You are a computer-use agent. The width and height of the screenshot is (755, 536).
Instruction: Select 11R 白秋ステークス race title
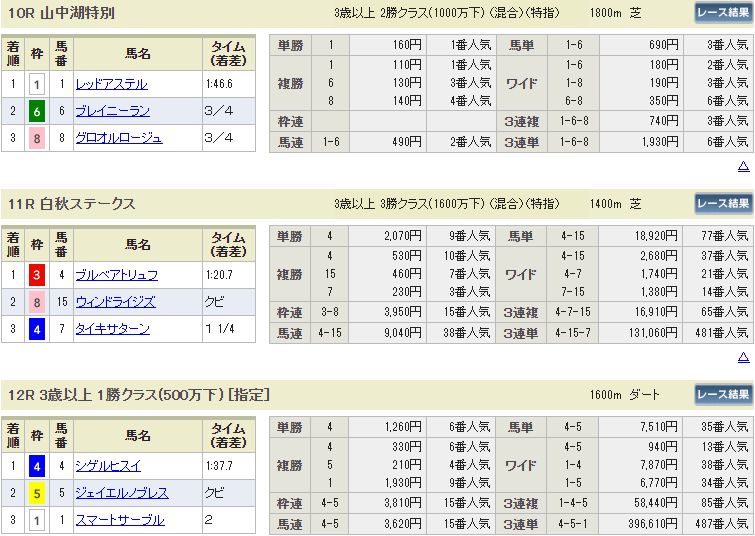pyautogui.click(x=72, y=204)
